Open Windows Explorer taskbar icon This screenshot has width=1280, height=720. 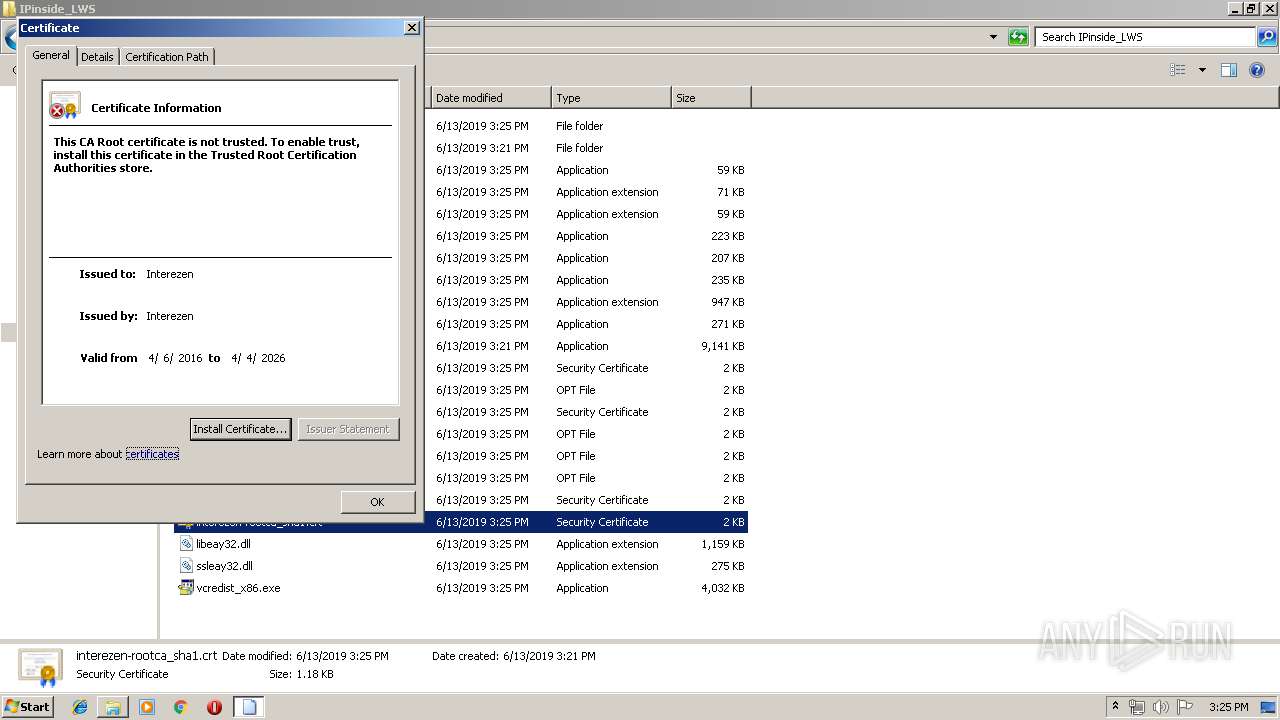pos(113,707)
